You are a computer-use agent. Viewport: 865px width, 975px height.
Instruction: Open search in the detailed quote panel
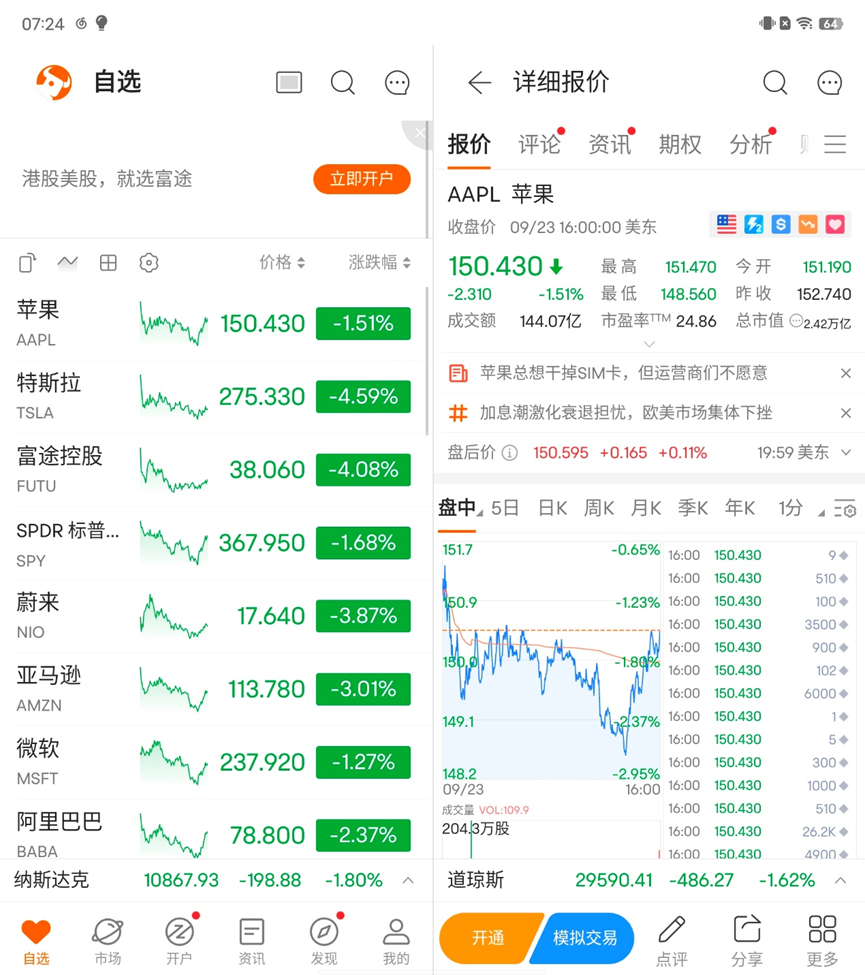775,82
